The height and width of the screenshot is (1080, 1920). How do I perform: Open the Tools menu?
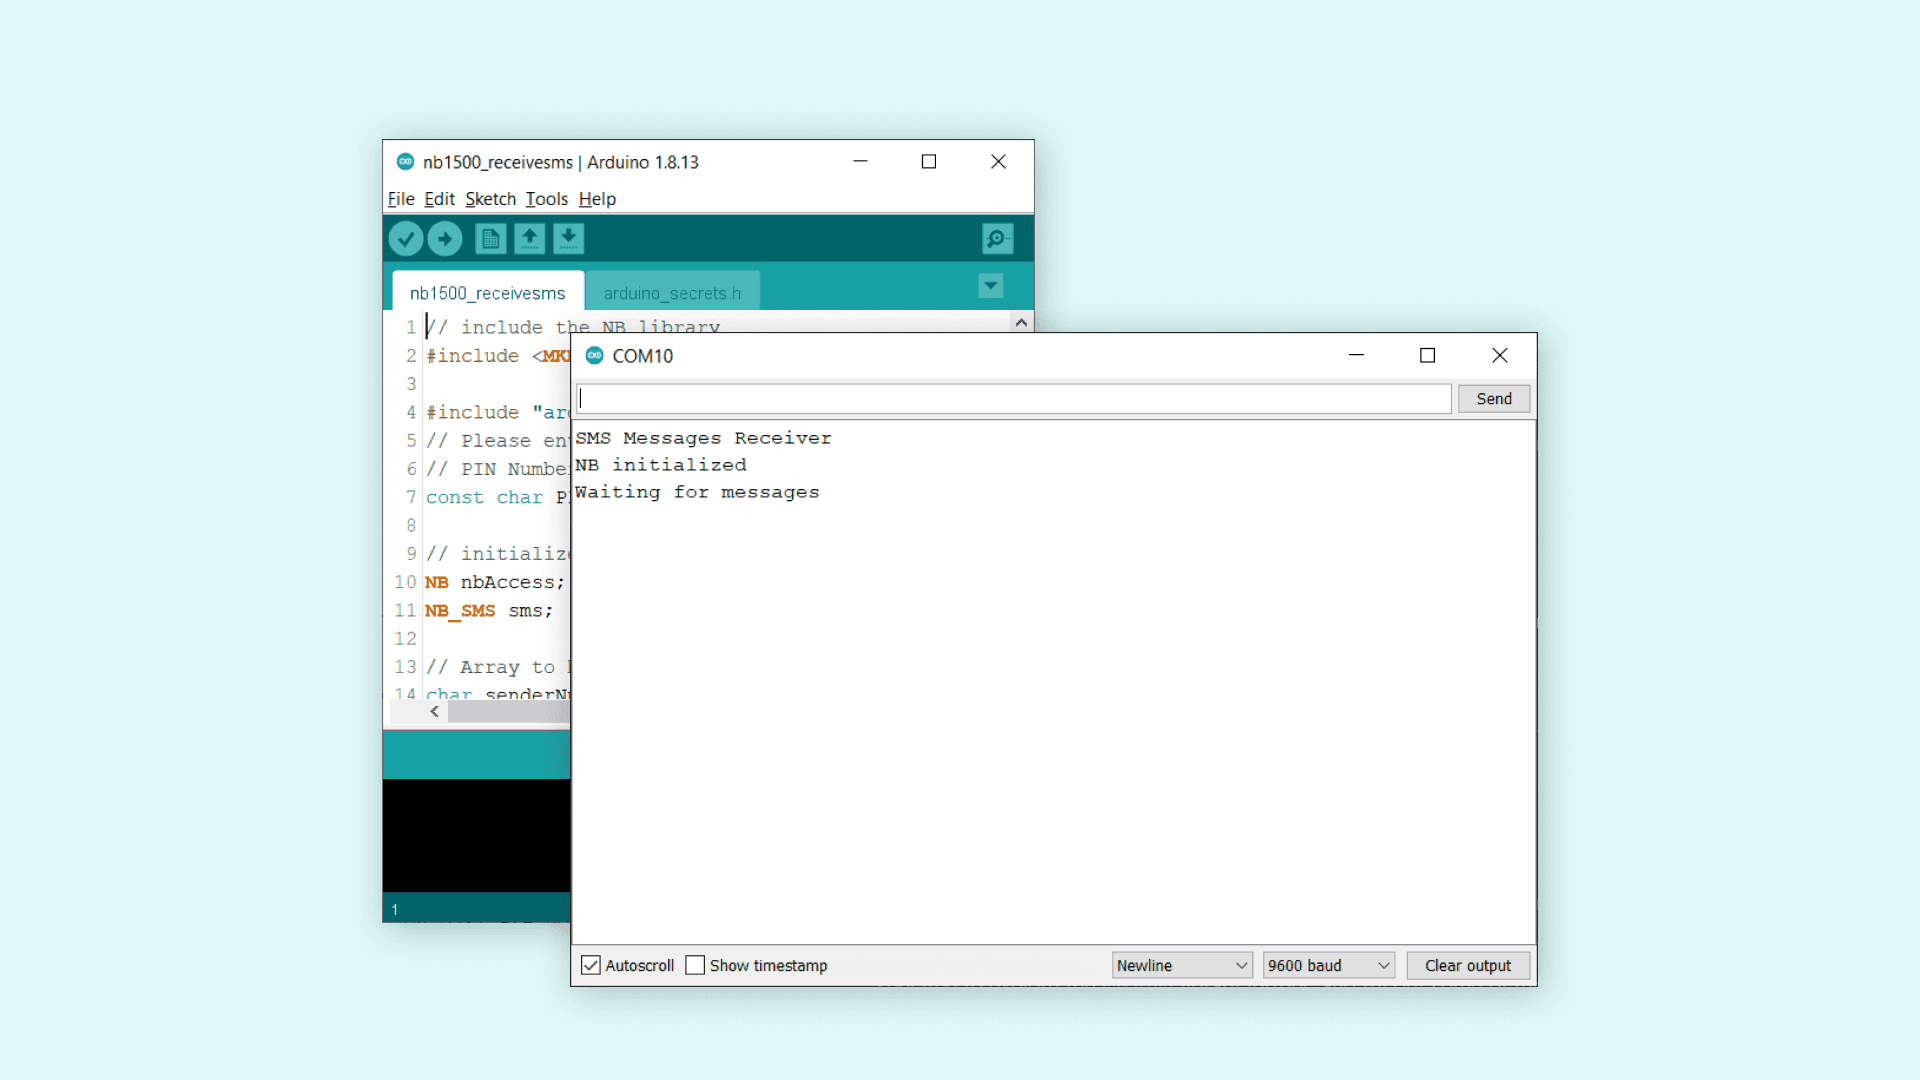(x=546, y=199)
